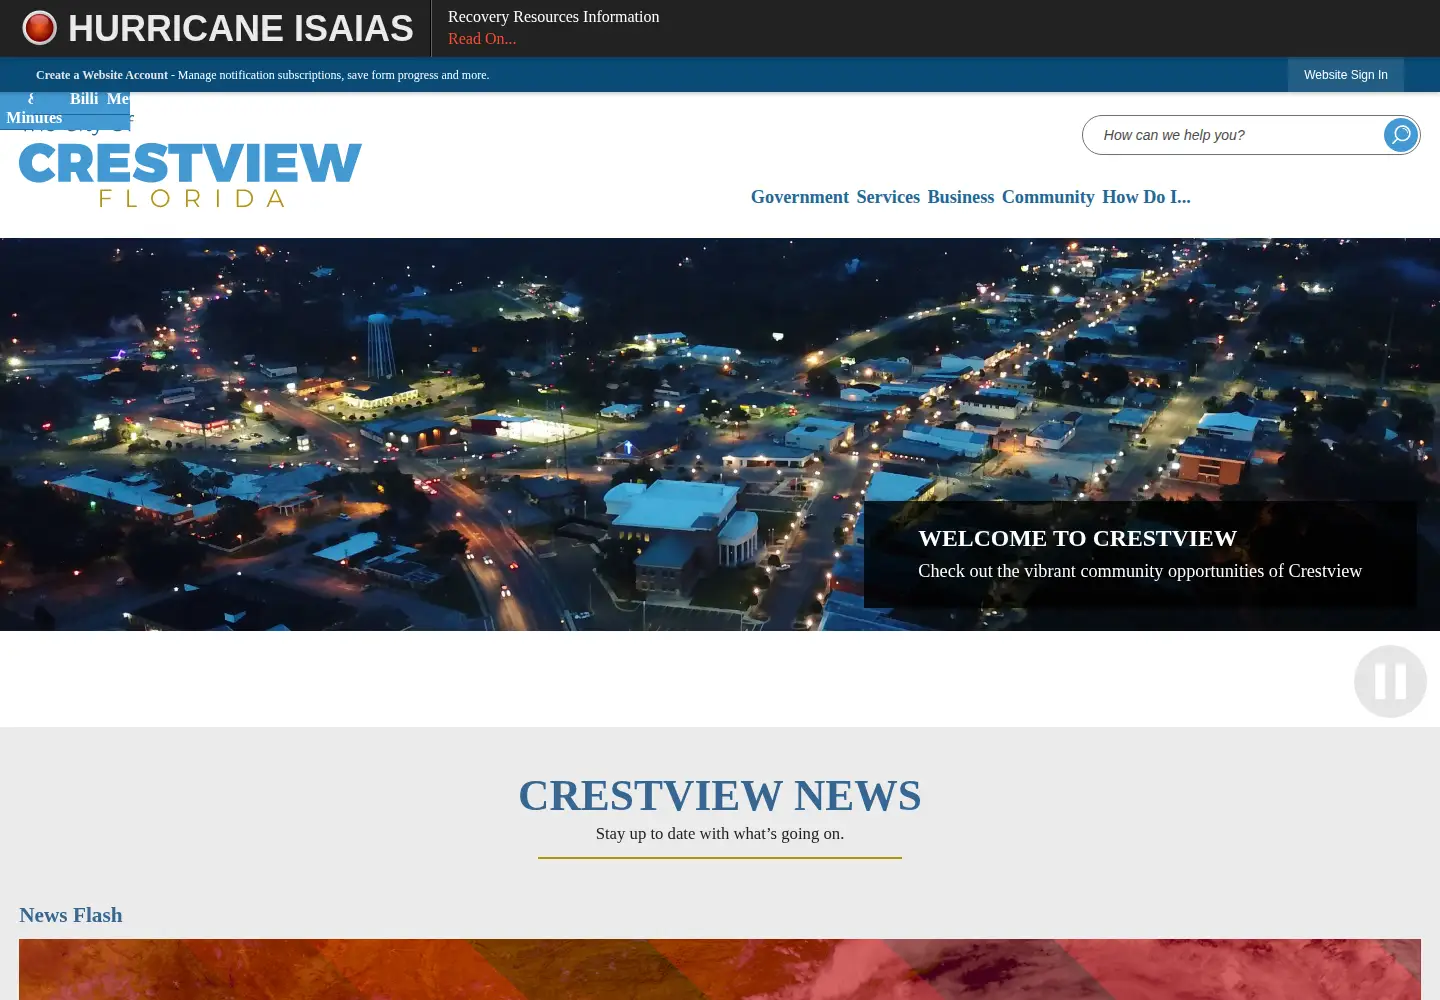Click the Check out the vibrant community caption

[1140, 571]
